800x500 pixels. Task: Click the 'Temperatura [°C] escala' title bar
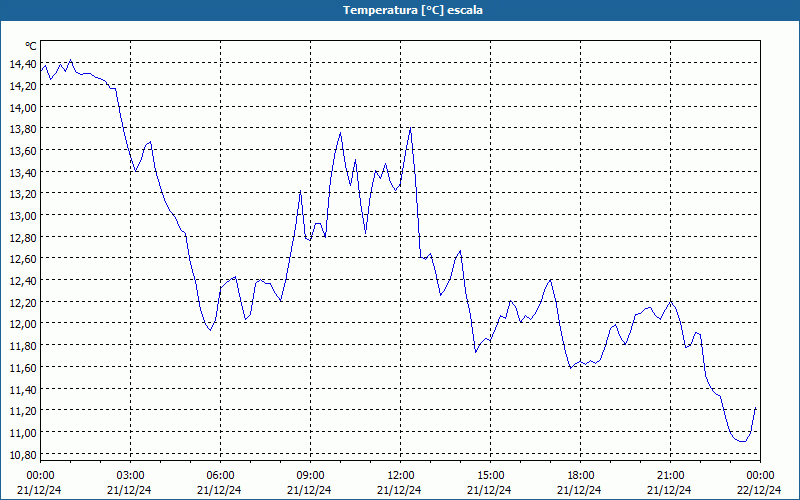click(x=400, y=10)
